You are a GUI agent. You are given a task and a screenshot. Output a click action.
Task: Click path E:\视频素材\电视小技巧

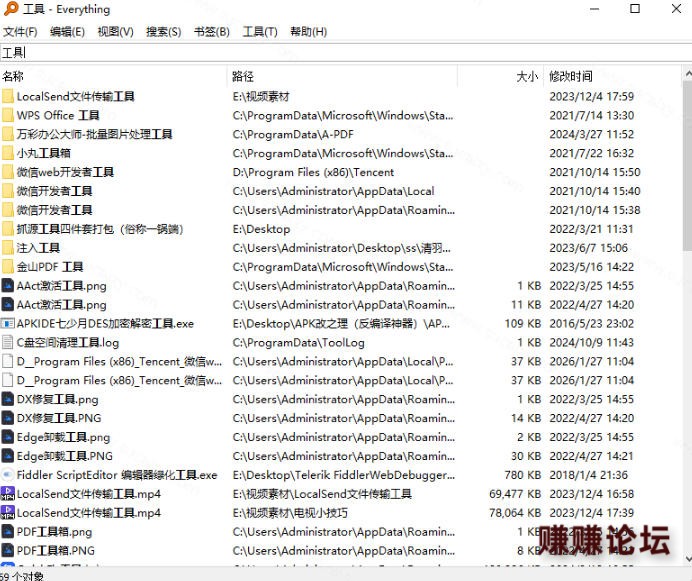(x=290, y=513)
